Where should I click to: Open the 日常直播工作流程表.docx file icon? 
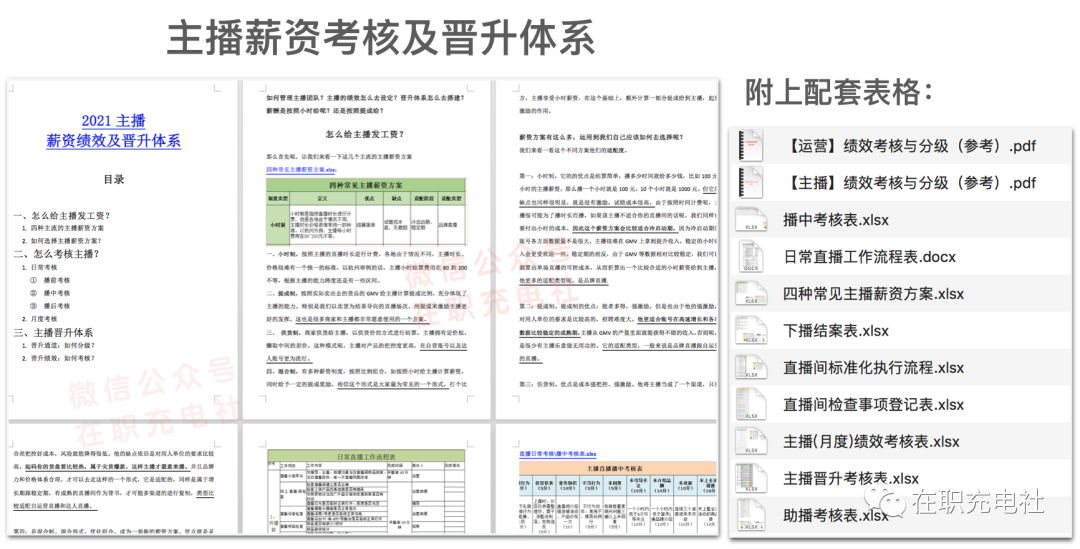751,257
